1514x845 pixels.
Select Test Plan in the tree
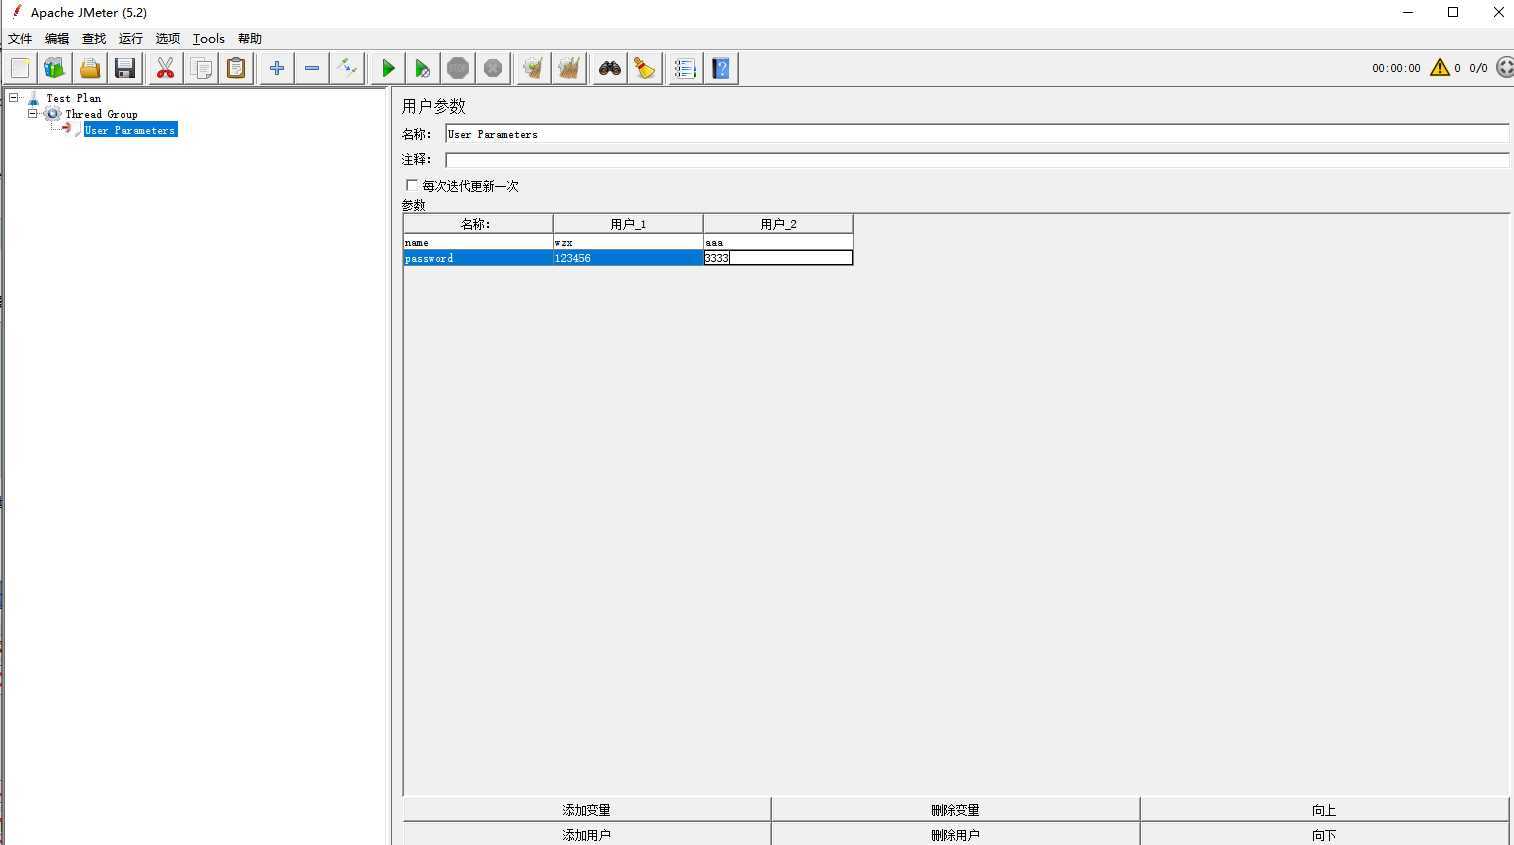73,98
